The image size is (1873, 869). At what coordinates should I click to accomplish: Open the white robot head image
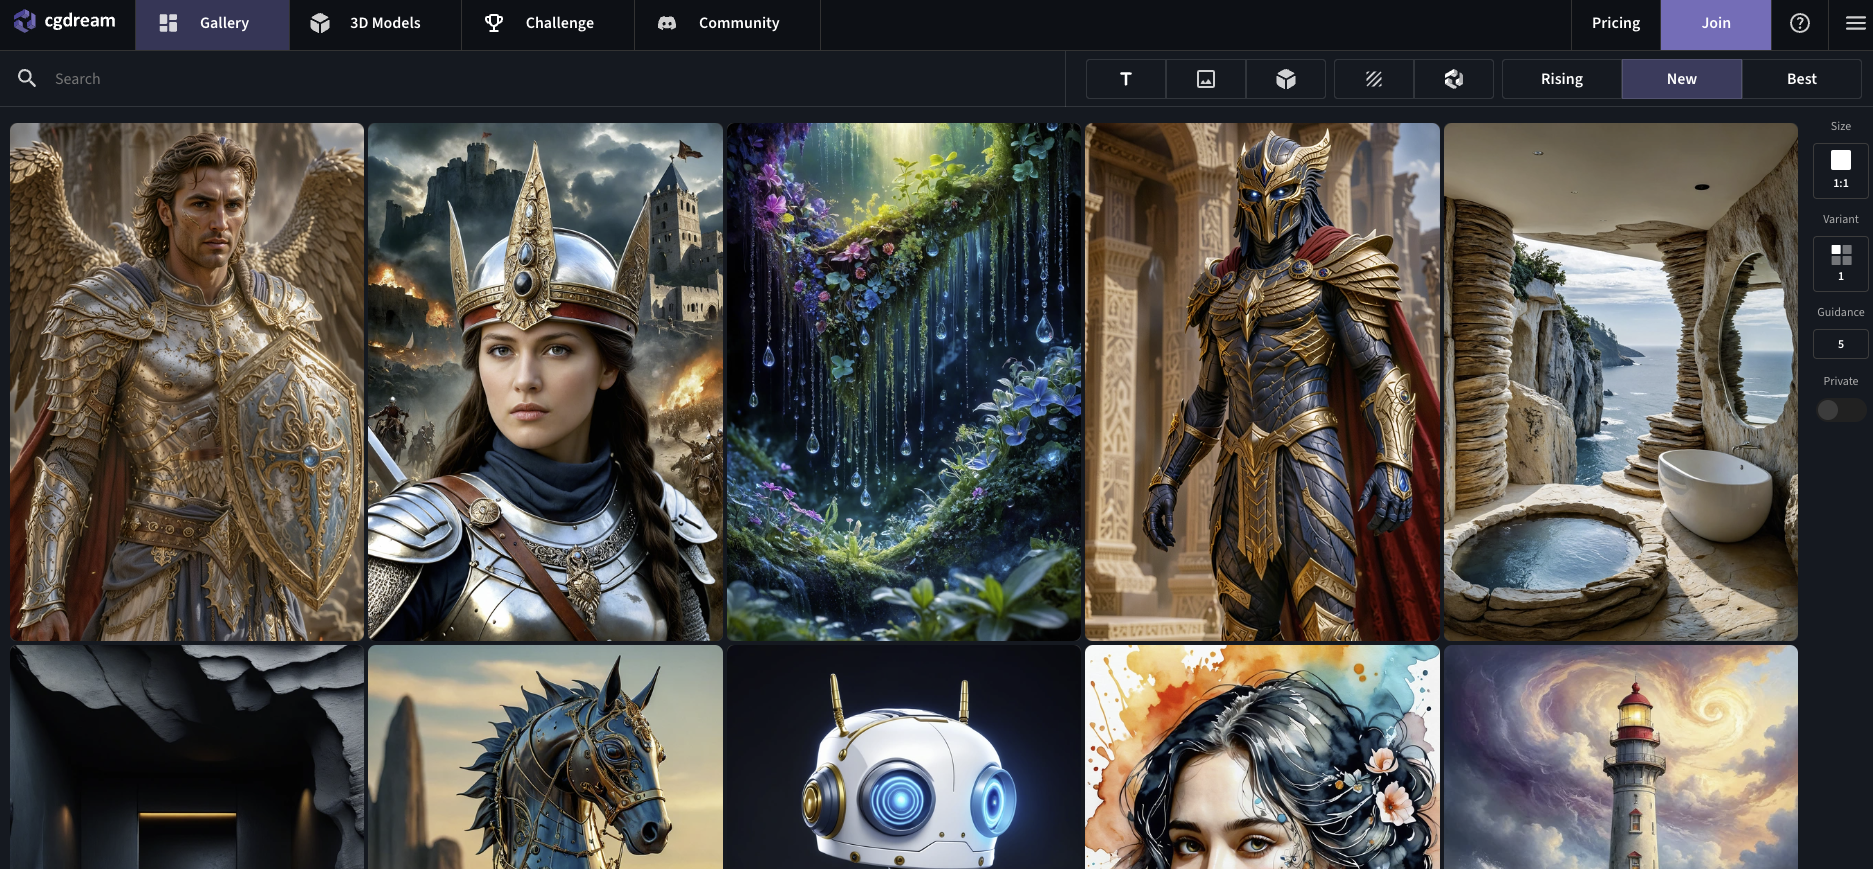(904, 757)
